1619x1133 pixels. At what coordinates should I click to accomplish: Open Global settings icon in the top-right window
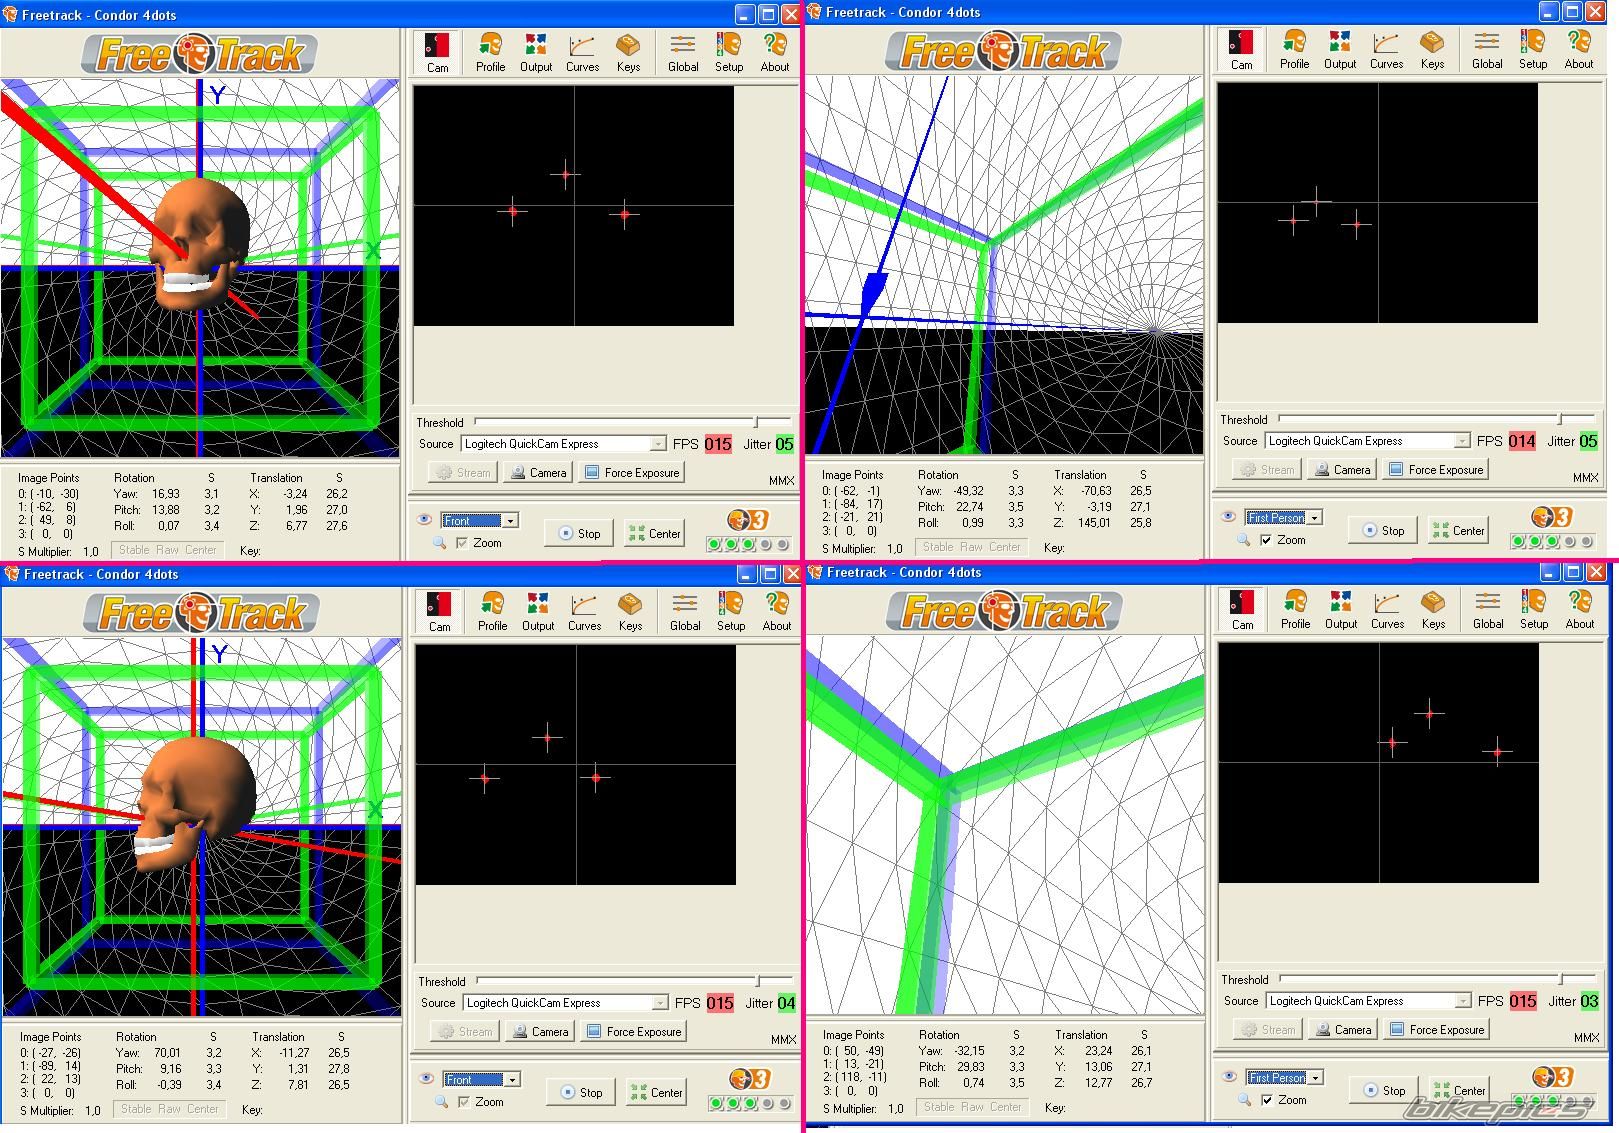(x=1487, y=49)
